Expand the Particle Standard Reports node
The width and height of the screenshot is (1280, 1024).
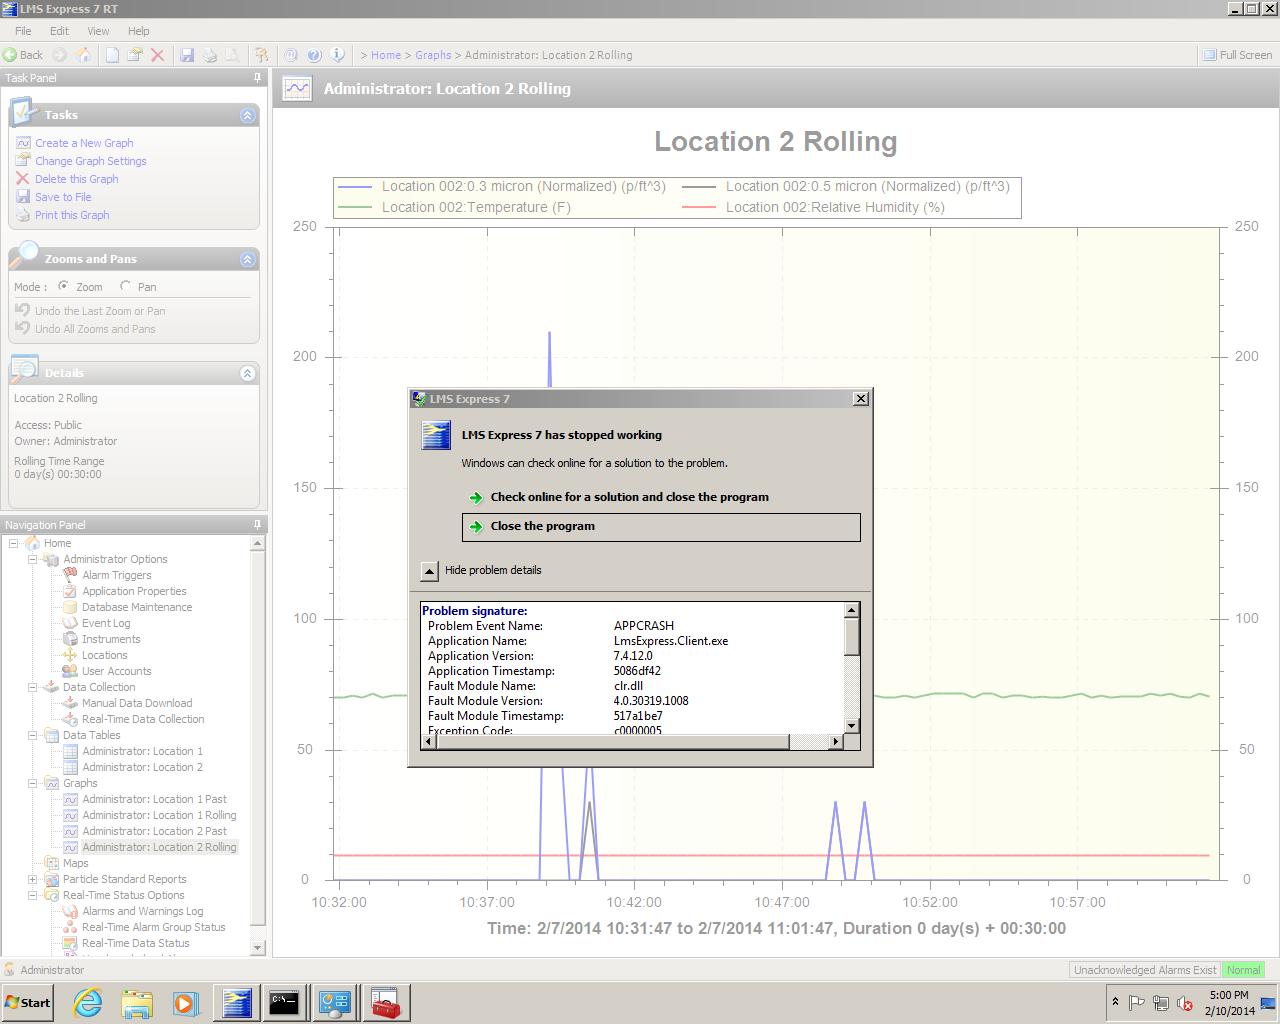(x=33, y=879)
